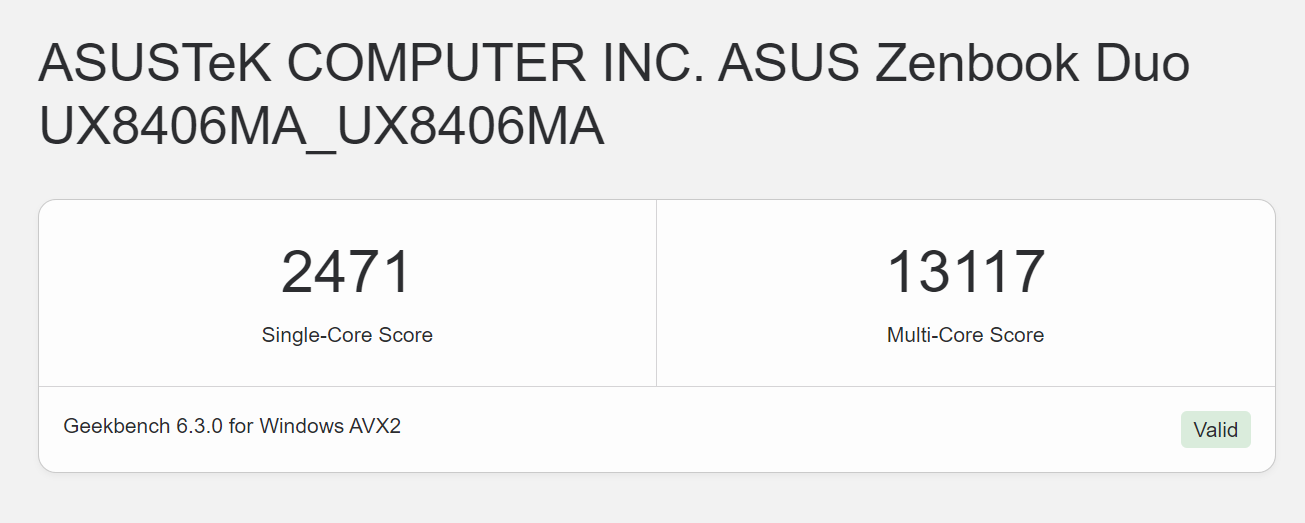Select the Multi-Core Score label
Image resolution: width=1305 pixels, height=523 pixels.
pyautogui.click(x=965, y=335)
